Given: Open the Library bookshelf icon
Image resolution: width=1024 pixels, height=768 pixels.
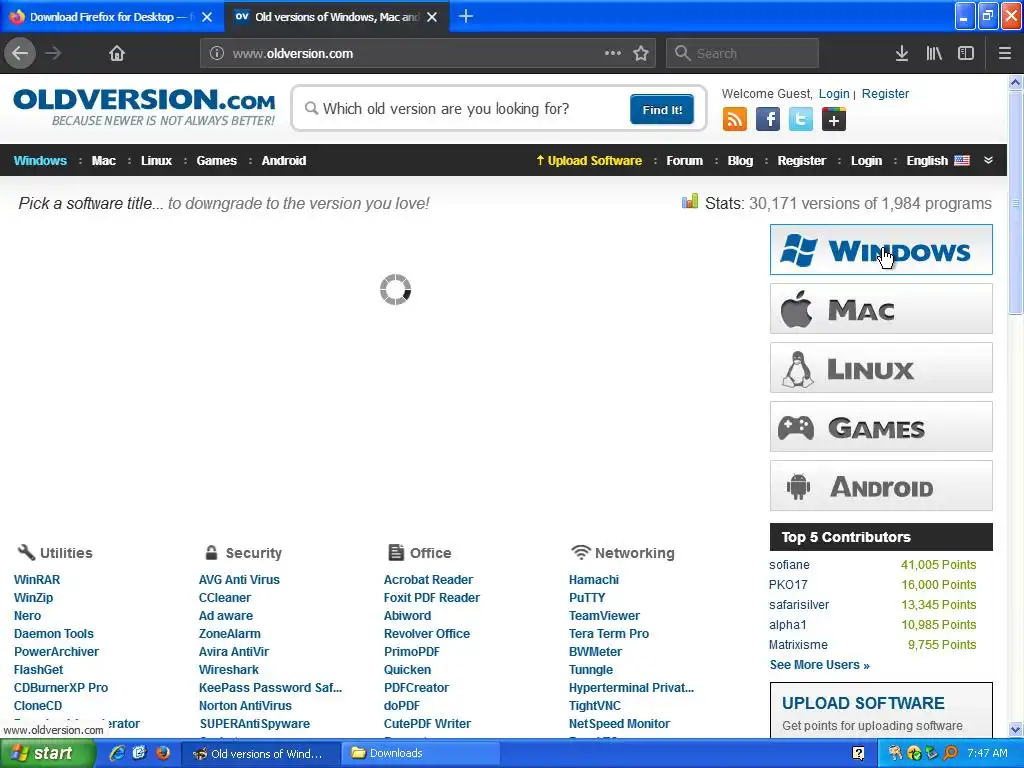Looking at the screenshot, I should point(934,53).
